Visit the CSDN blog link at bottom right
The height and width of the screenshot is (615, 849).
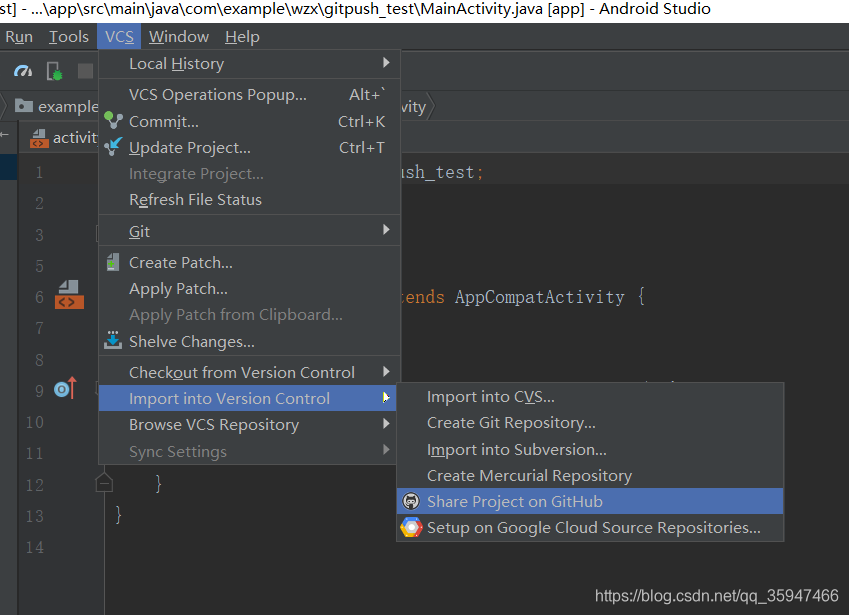pyautogui.click(x=715, y=595)
